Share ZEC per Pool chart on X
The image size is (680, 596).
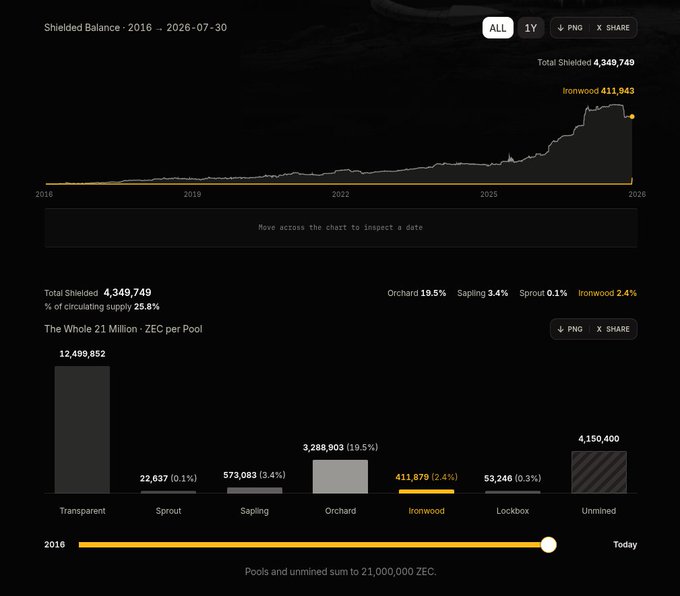click(x=613, y=329)
